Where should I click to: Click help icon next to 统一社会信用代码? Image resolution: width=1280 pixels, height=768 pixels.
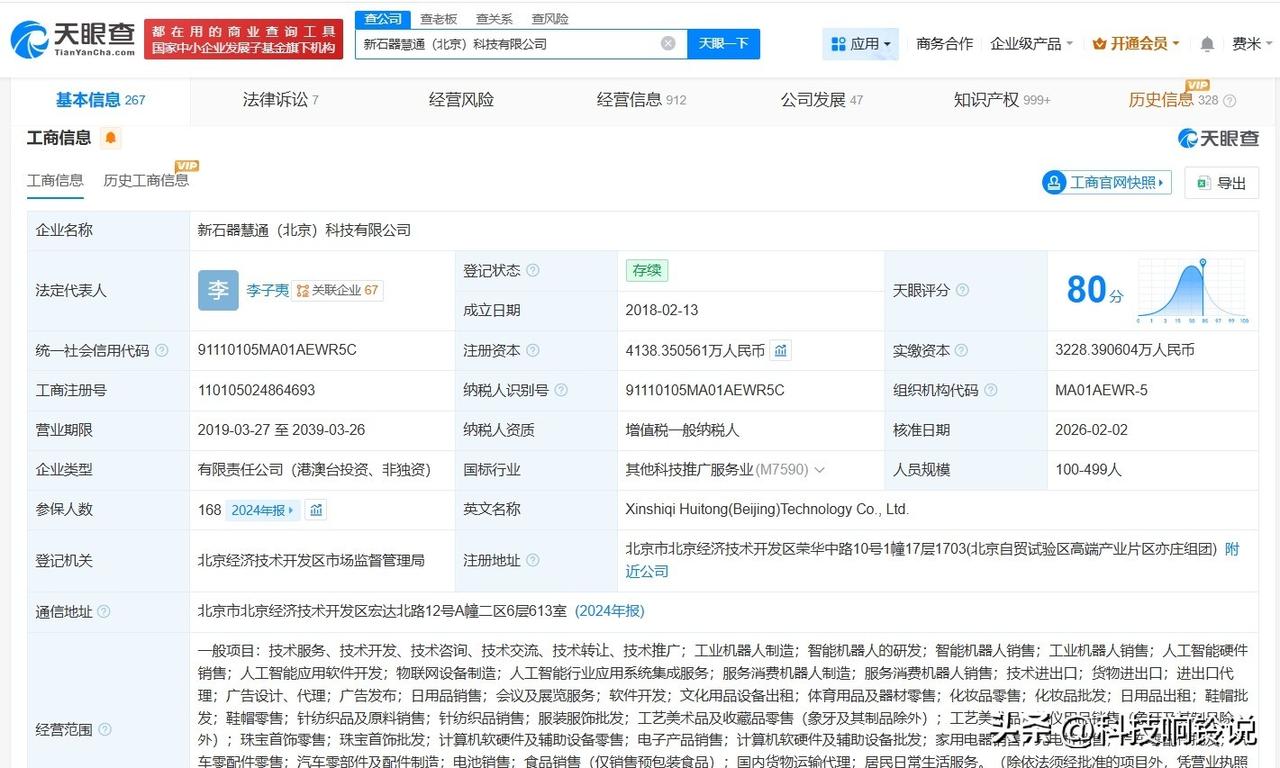click(162, 350)
